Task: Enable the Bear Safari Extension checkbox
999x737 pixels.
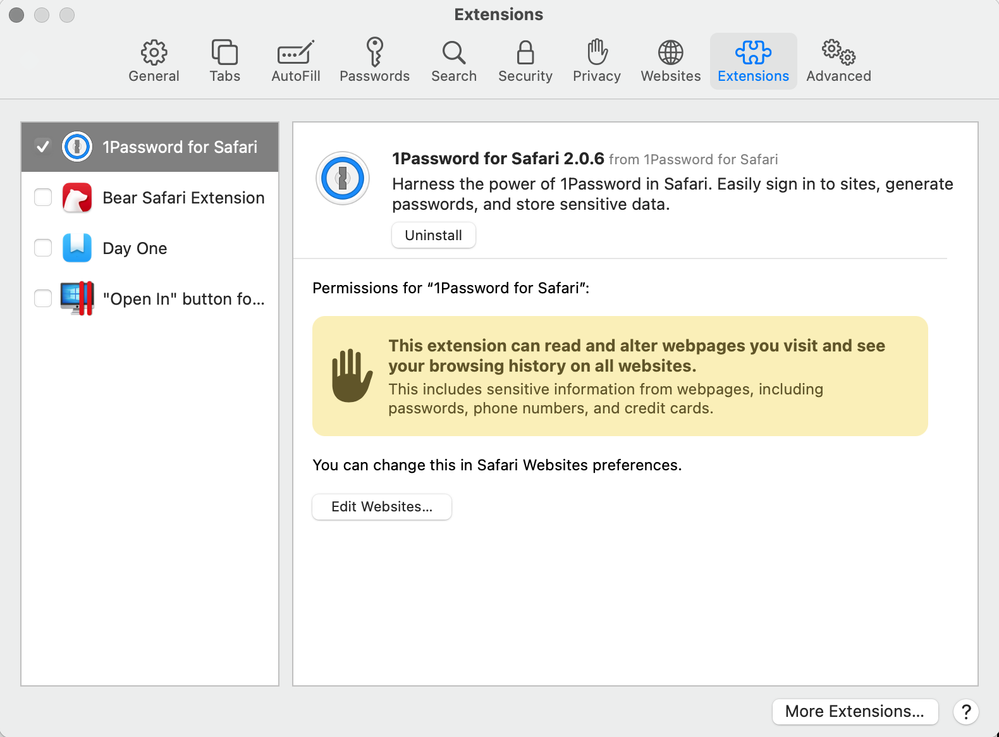Action: click(x=43, y=198)
